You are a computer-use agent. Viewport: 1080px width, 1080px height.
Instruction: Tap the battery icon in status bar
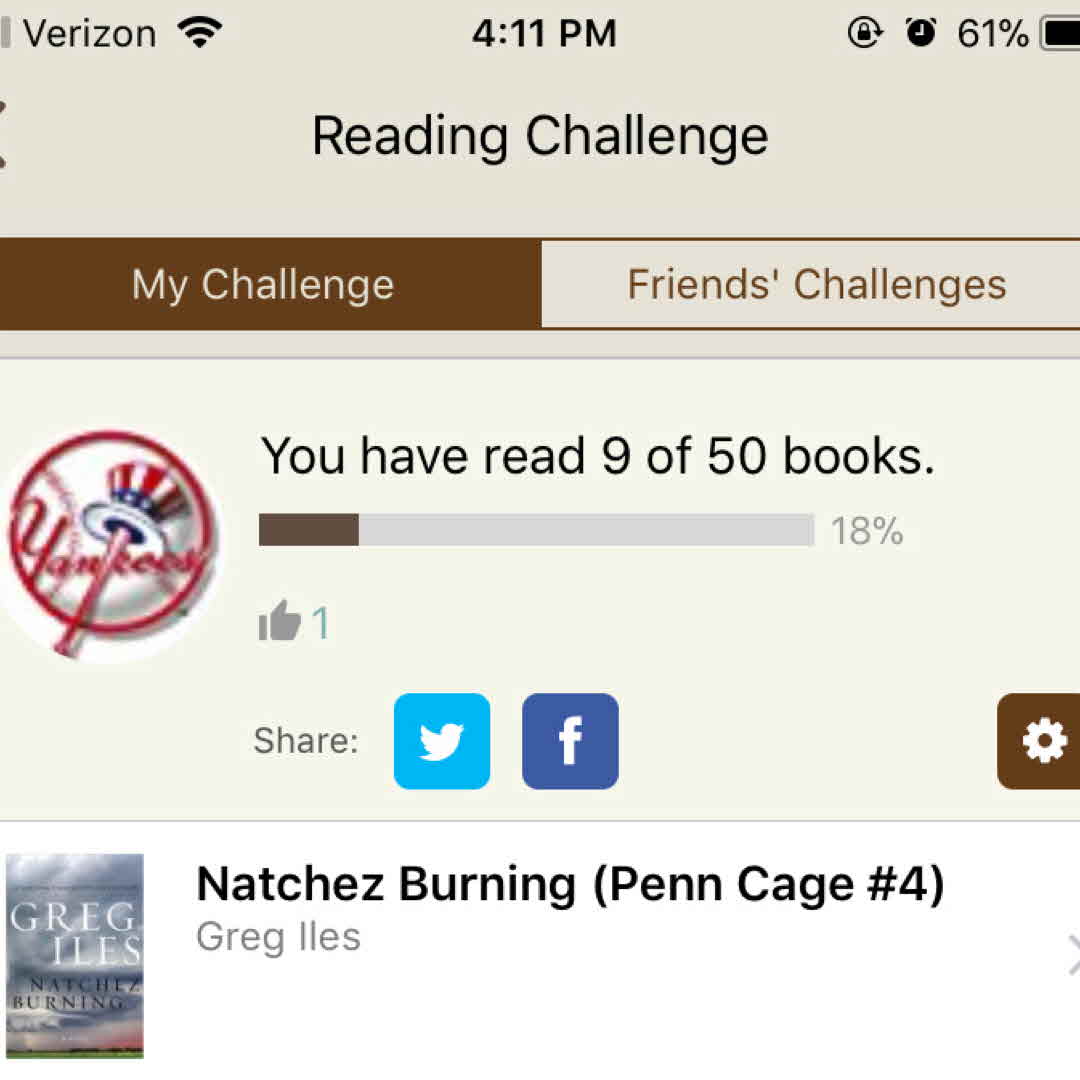tap(1060, 34)
